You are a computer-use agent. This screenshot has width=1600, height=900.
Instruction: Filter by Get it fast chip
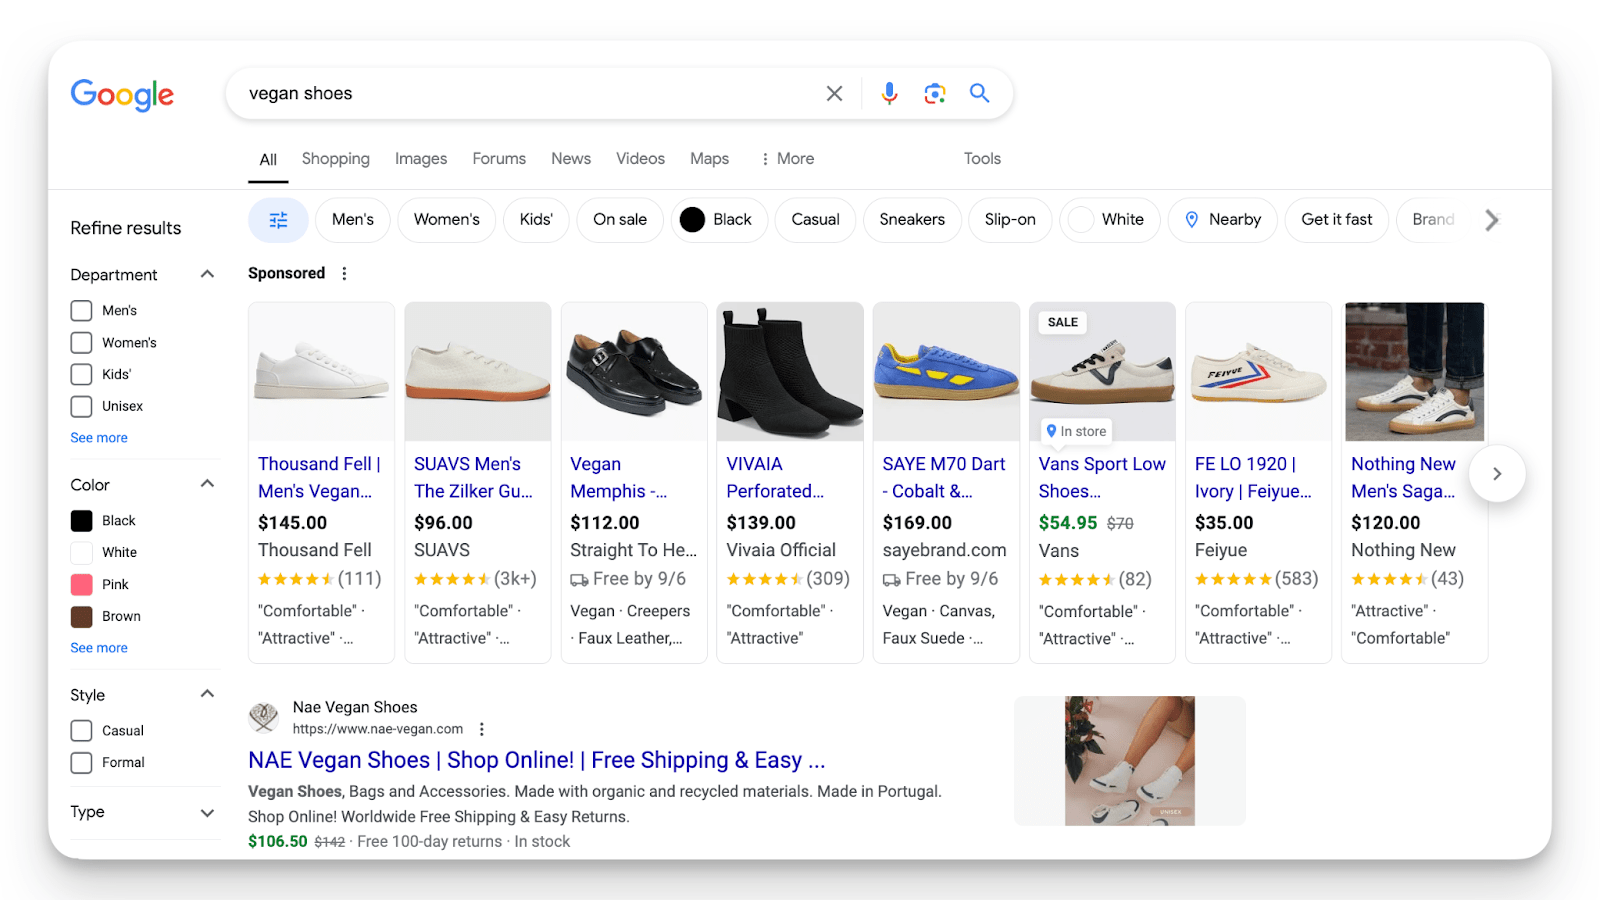click(1337, 220)
